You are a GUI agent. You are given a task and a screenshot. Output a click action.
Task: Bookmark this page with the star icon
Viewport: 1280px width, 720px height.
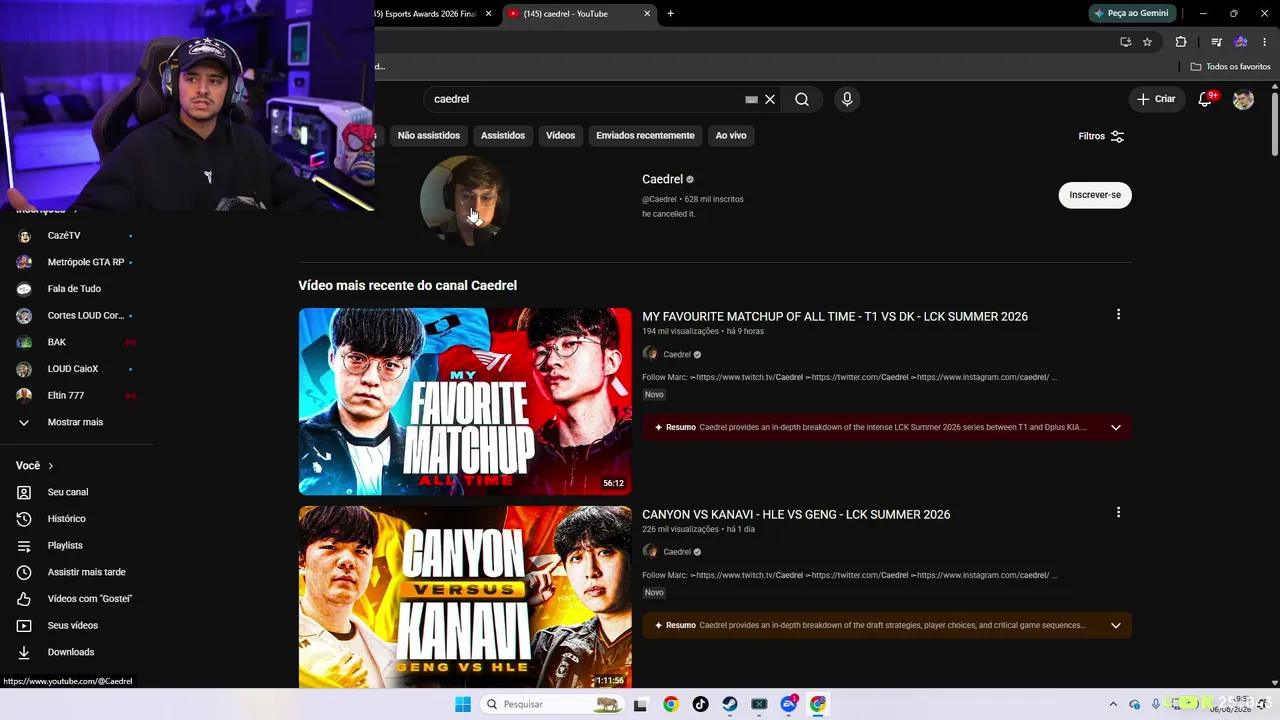pos(1147,42)
